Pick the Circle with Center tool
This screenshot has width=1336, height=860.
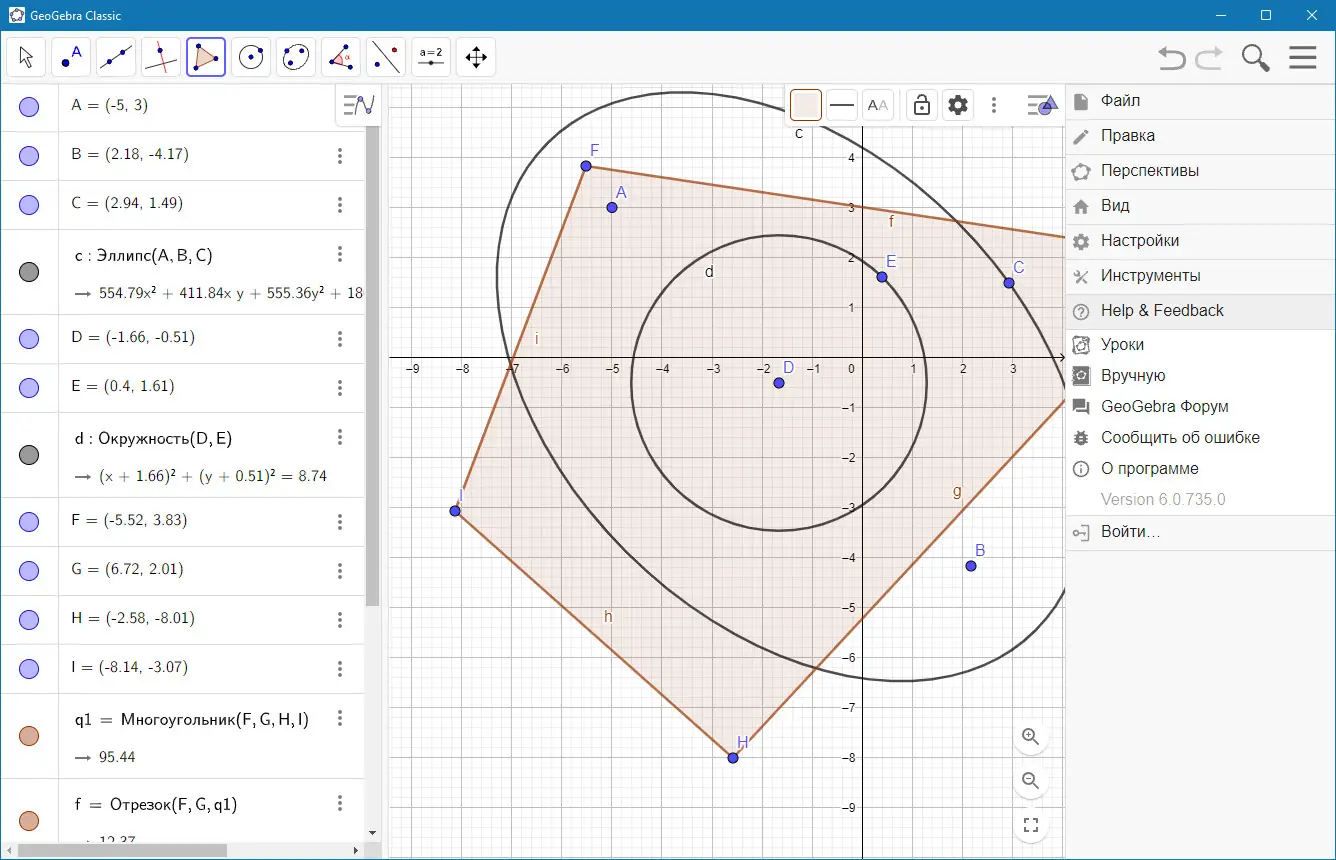coord(251,58)
